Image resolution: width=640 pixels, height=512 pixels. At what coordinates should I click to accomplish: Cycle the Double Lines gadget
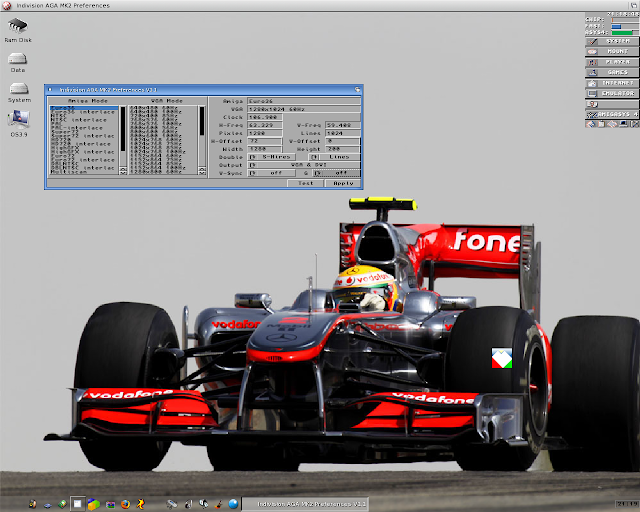(334, 157)
